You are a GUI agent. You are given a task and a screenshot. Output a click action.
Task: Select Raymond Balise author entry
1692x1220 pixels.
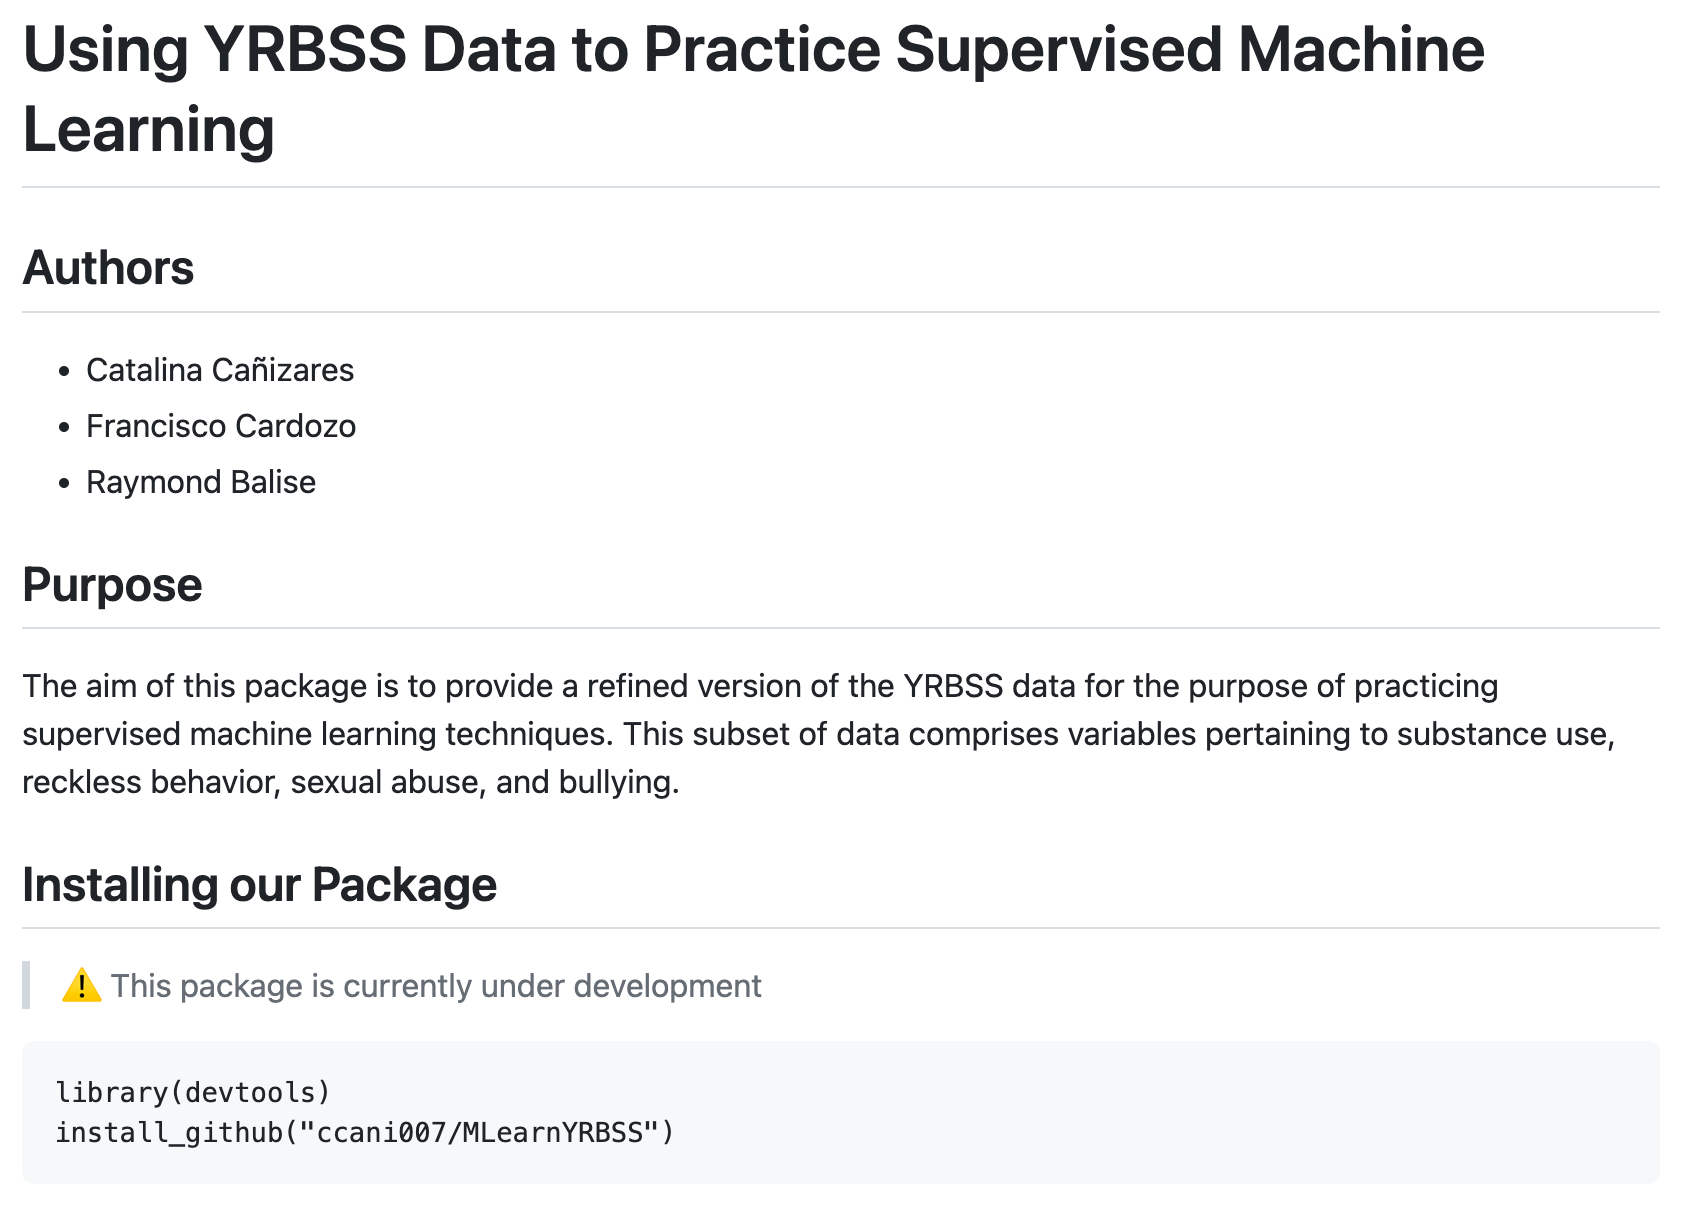coord(201,482)
